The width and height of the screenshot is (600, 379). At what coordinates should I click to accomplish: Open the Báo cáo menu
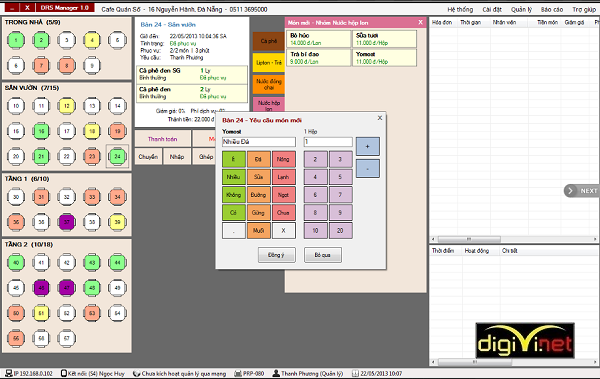552,9
